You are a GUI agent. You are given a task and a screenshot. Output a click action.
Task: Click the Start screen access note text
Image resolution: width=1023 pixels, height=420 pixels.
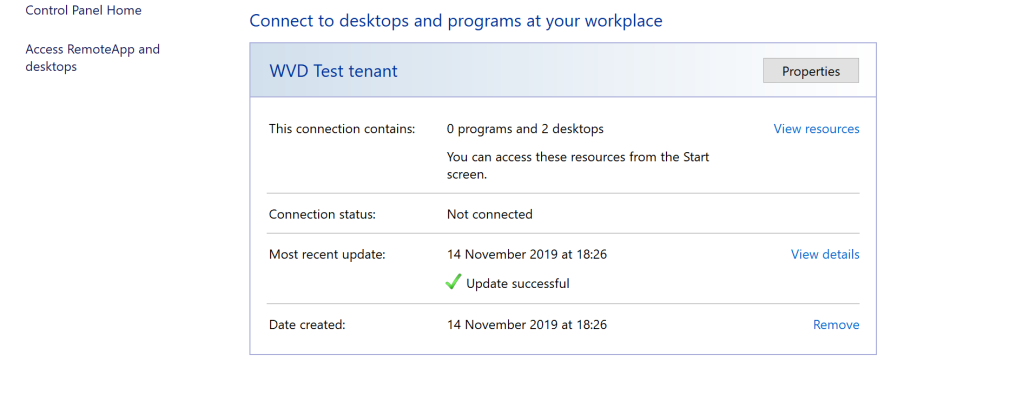coord(578,166)
